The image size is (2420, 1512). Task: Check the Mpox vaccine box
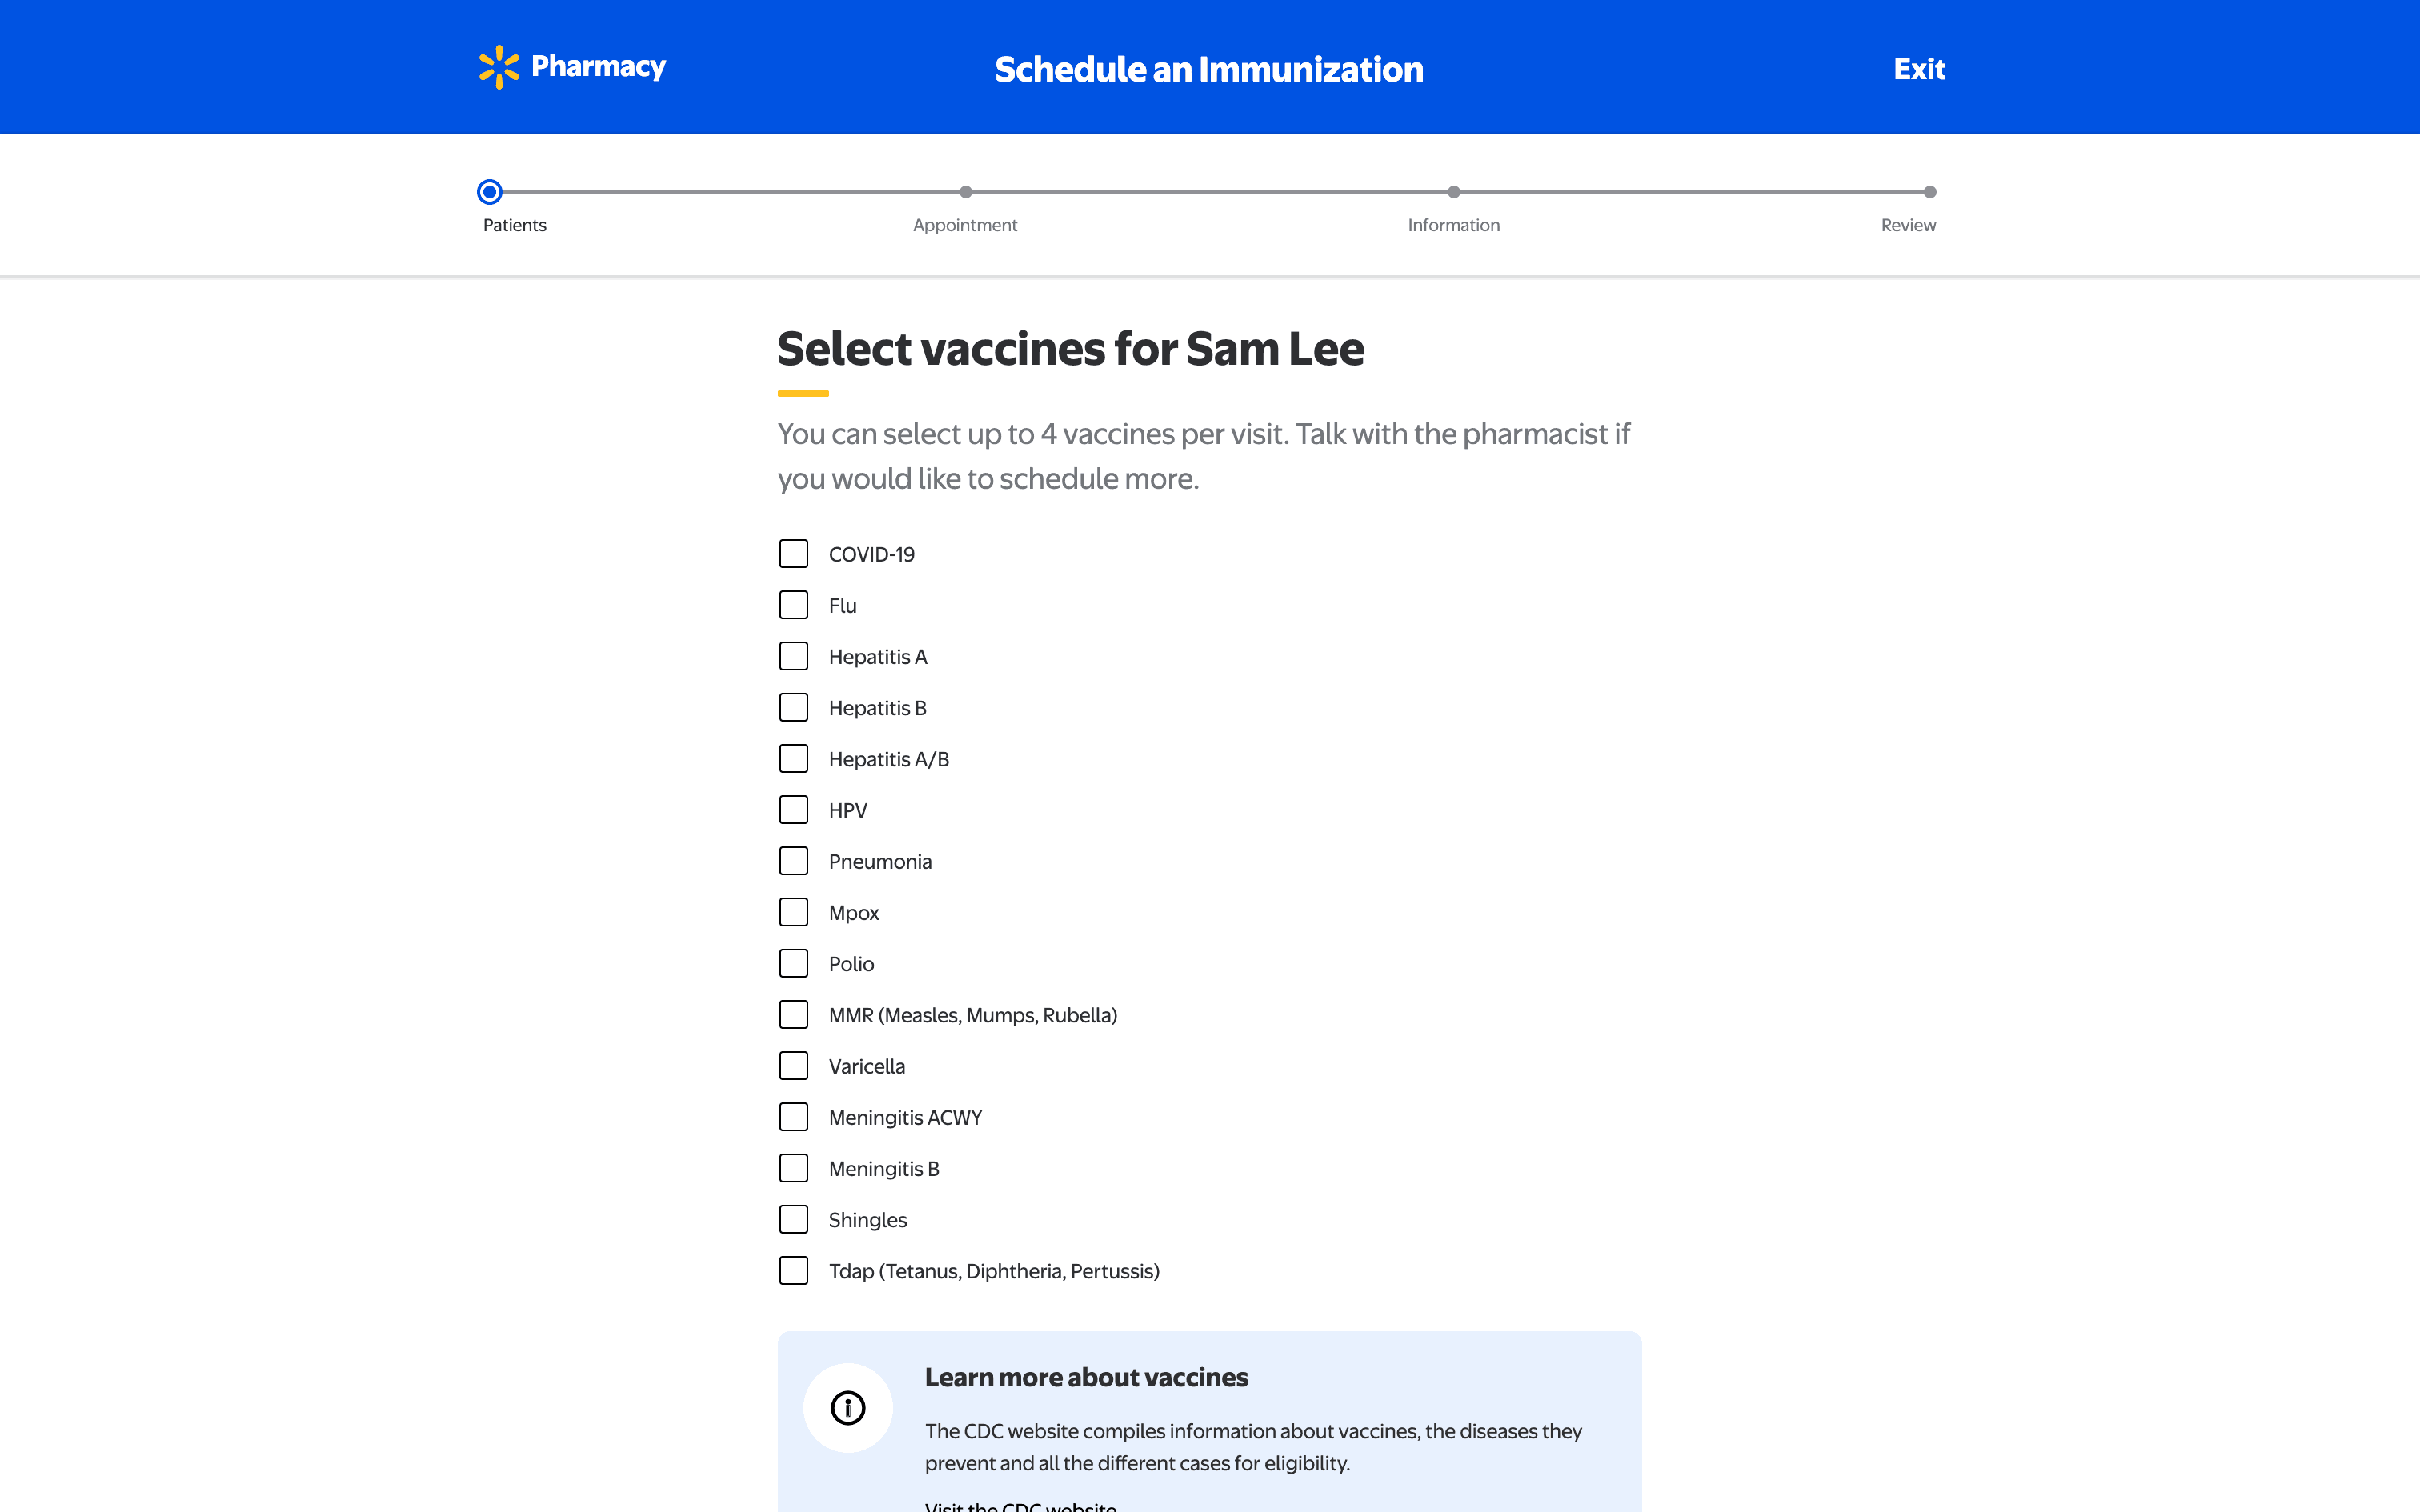[793, 912]
